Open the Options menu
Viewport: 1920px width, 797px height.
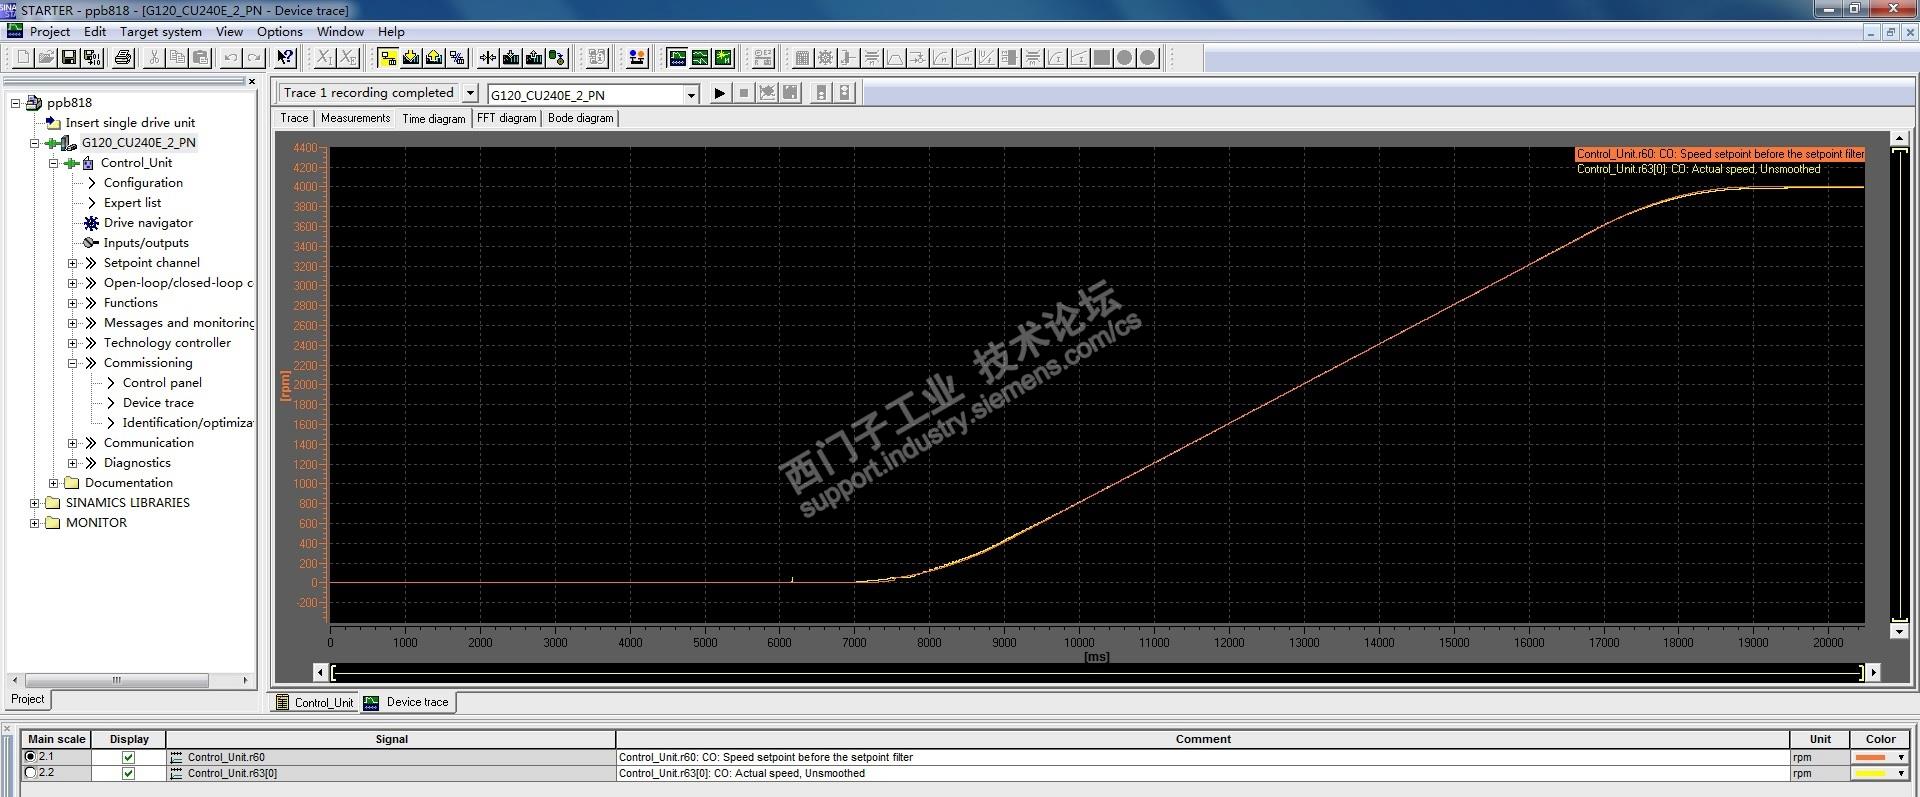[280, 31]
